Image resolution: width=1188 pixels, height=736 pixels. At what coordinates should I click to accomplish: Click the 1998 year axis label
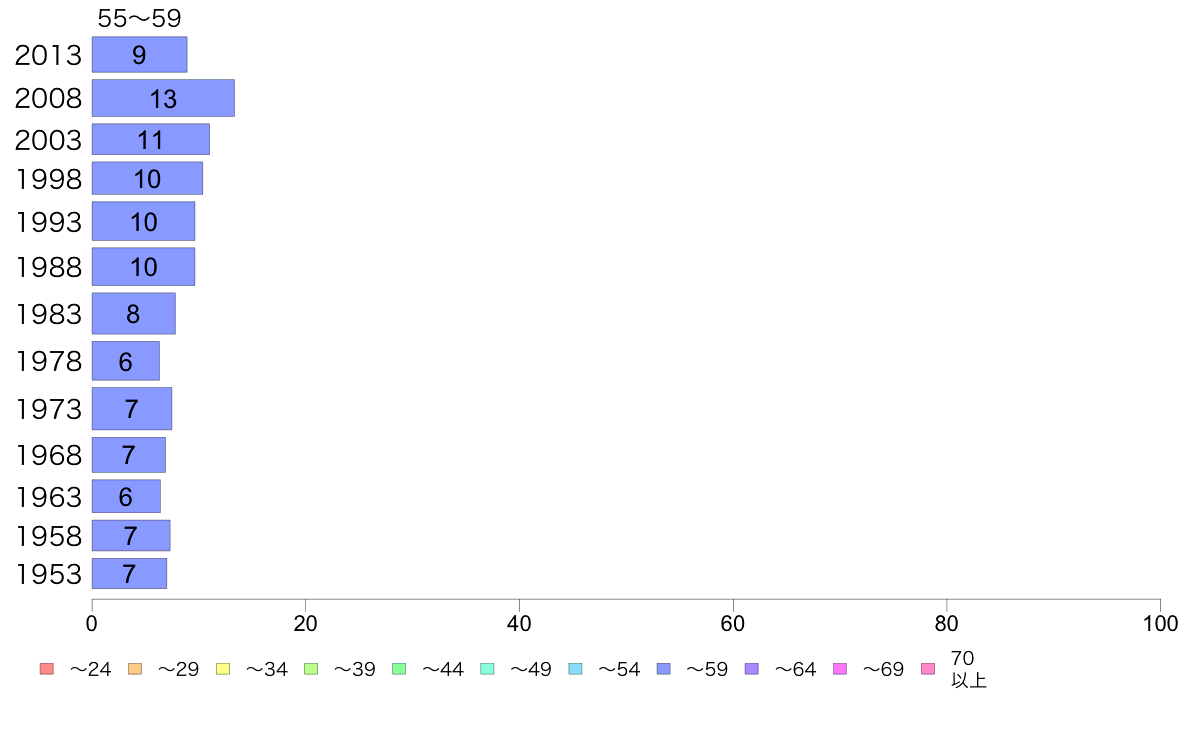(x=48, y=179)
